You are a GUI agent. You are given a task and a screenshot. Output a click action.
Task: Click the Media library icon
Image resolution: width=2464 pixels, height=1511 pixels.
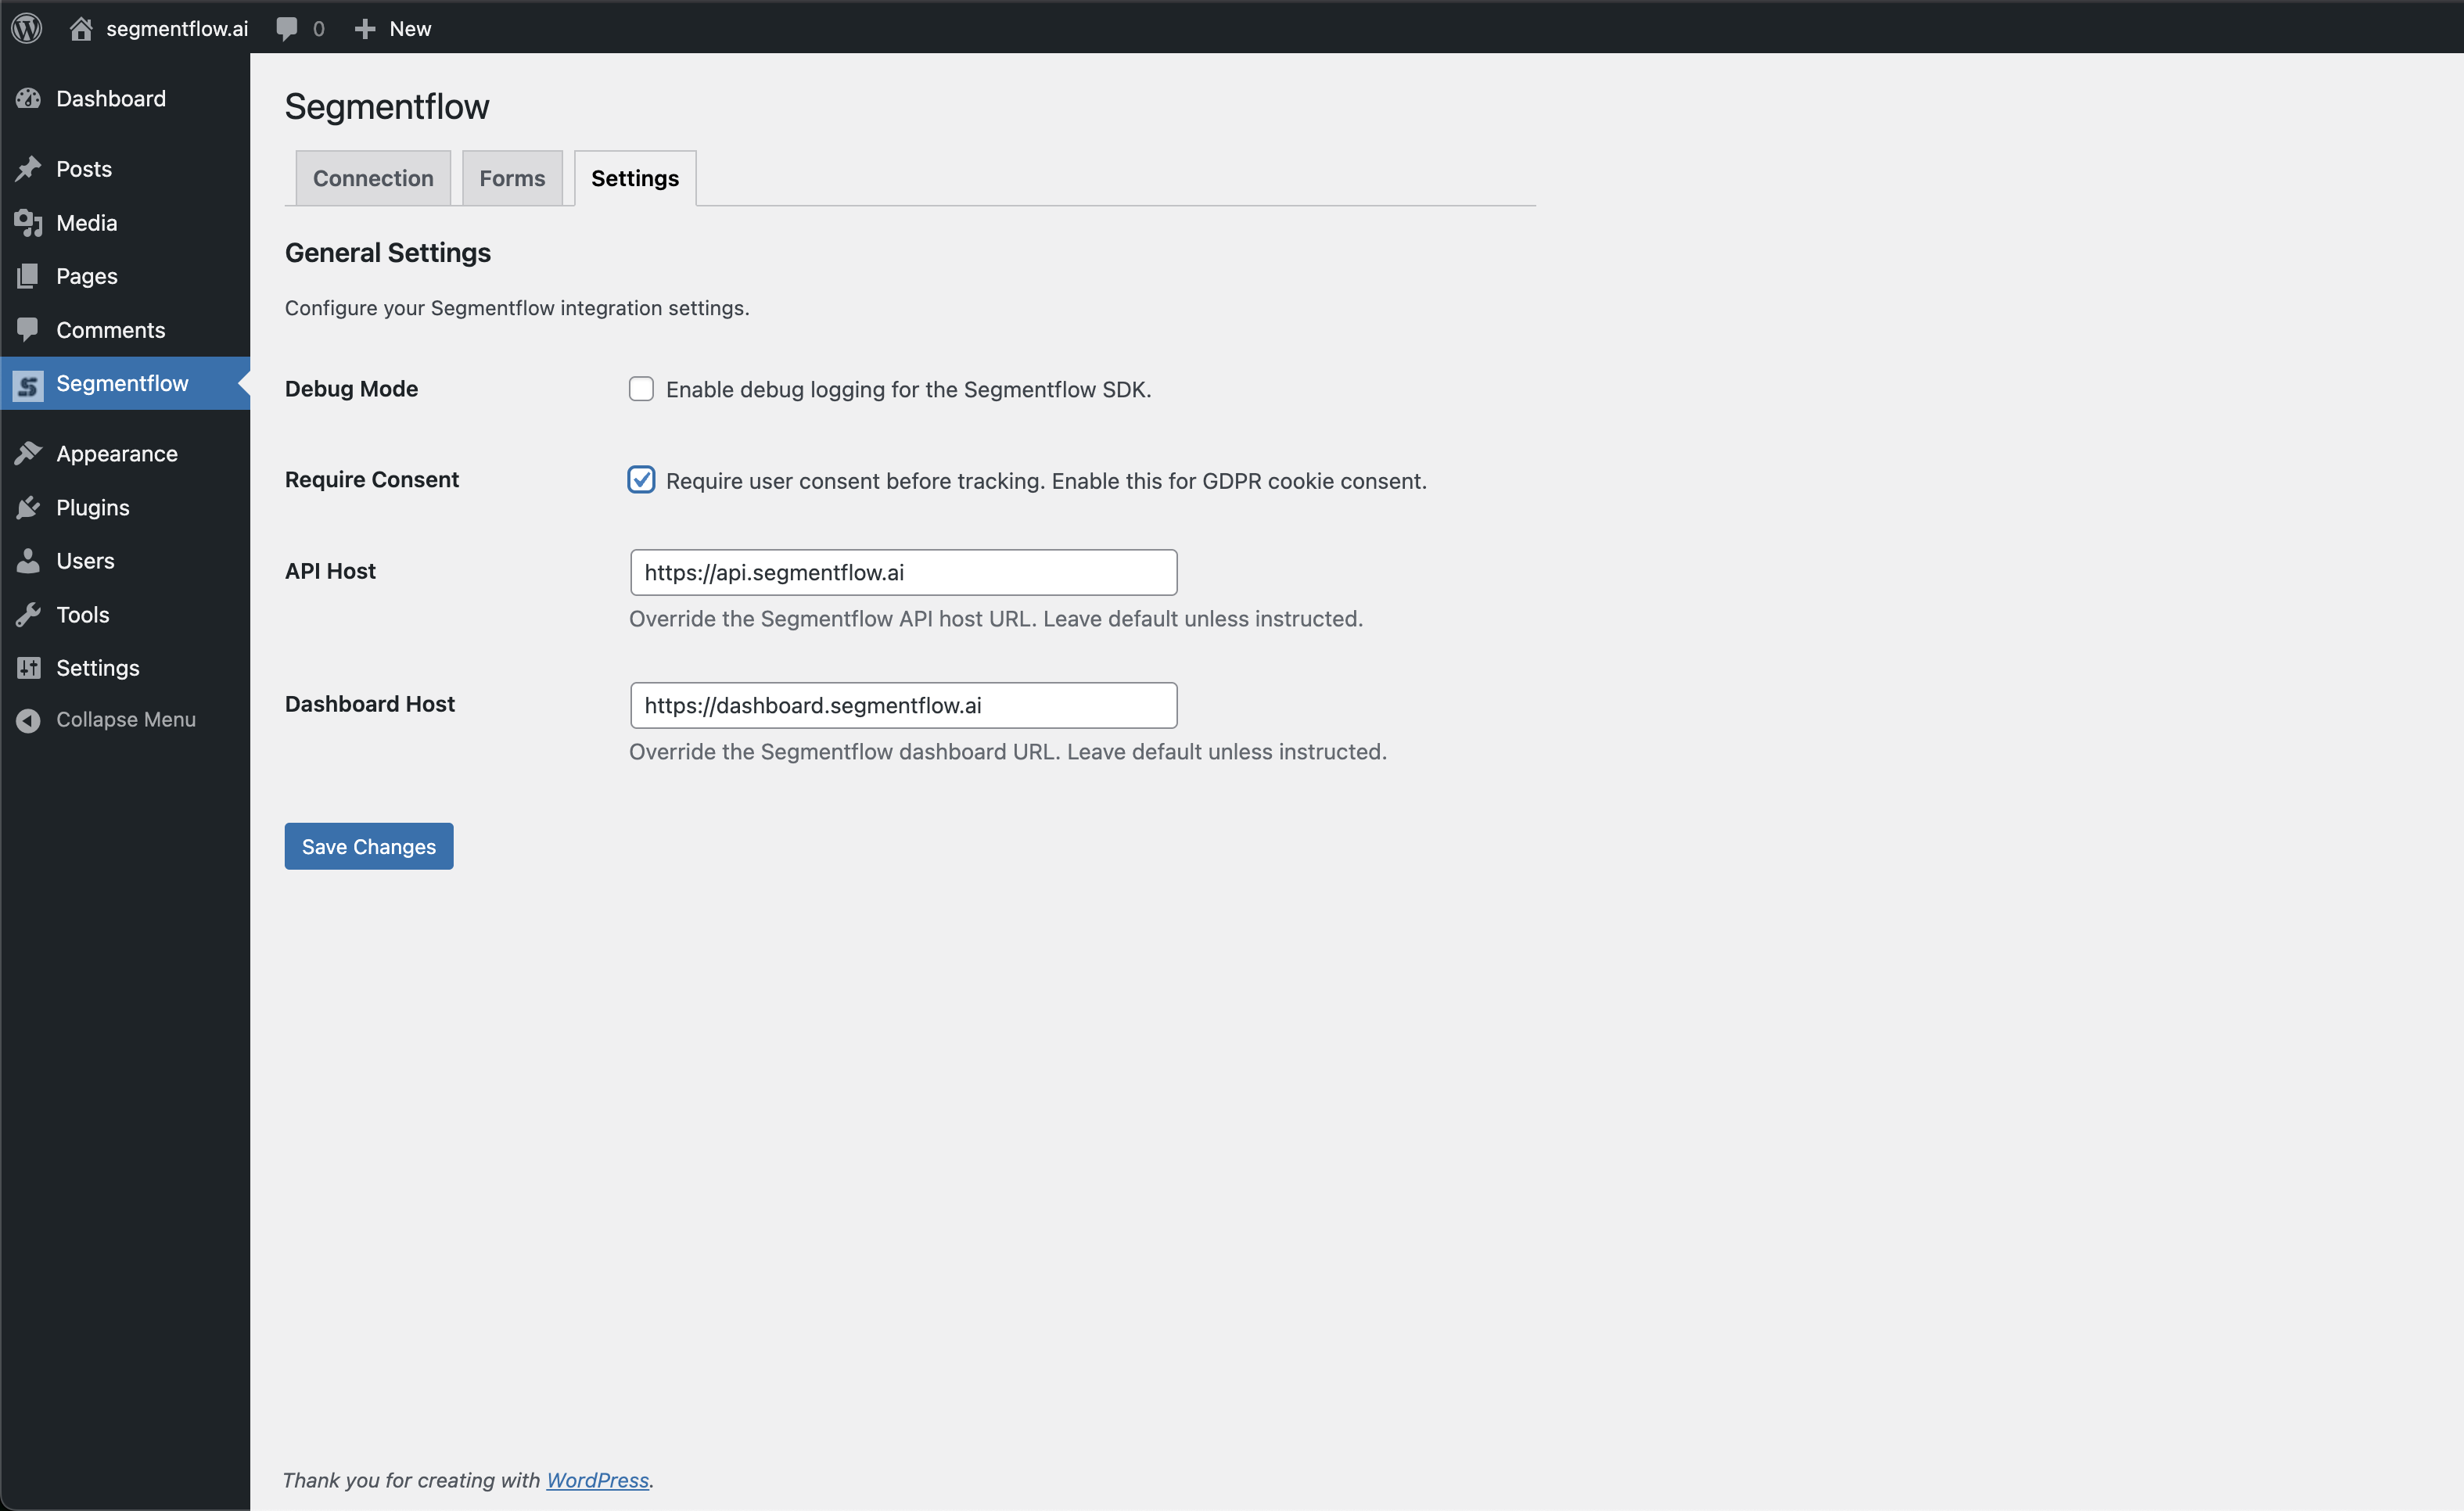(x=28, y=222)
